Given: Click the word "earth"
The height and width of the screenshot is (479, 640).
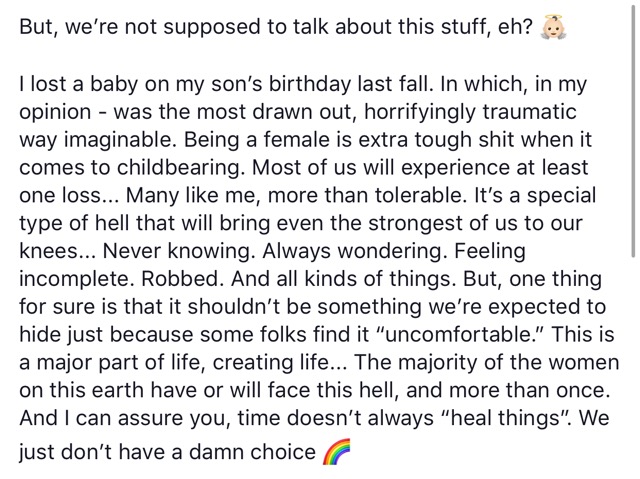Looking at the screenshot, I should point(118,390).
